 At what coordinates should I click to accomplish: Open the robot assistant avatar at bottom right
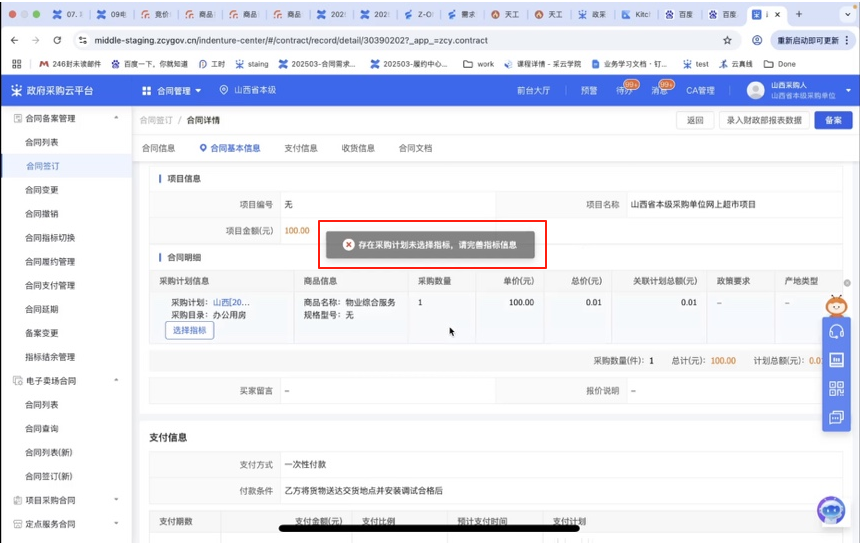(831, 511)
